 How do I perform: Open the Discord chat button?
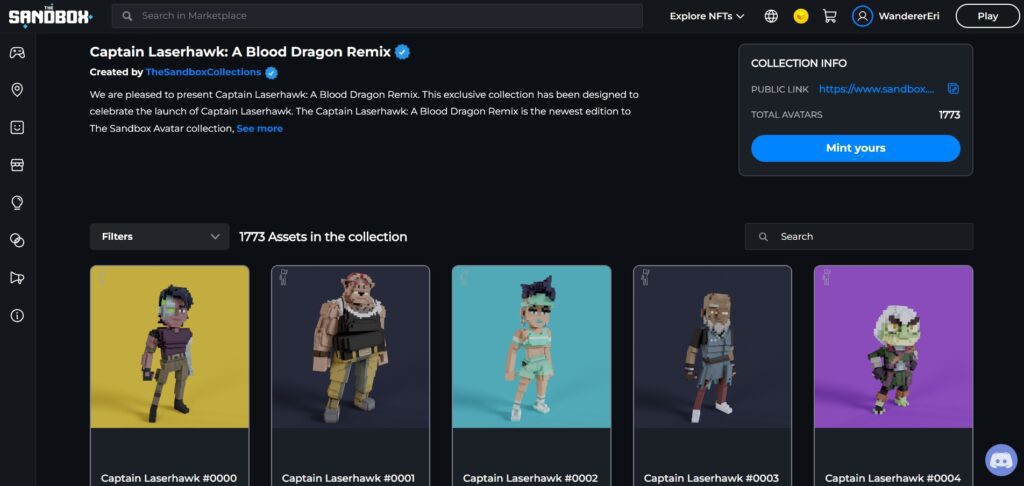(1000, 461)
